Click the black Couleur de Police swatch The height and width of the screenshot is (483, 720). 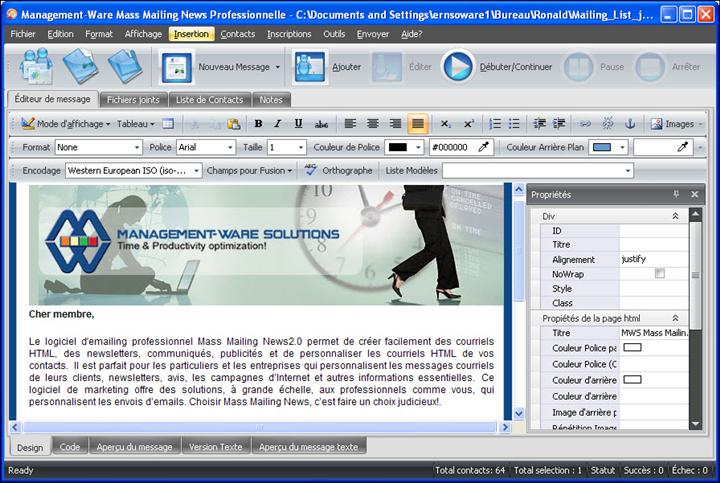tap(398, 147)
